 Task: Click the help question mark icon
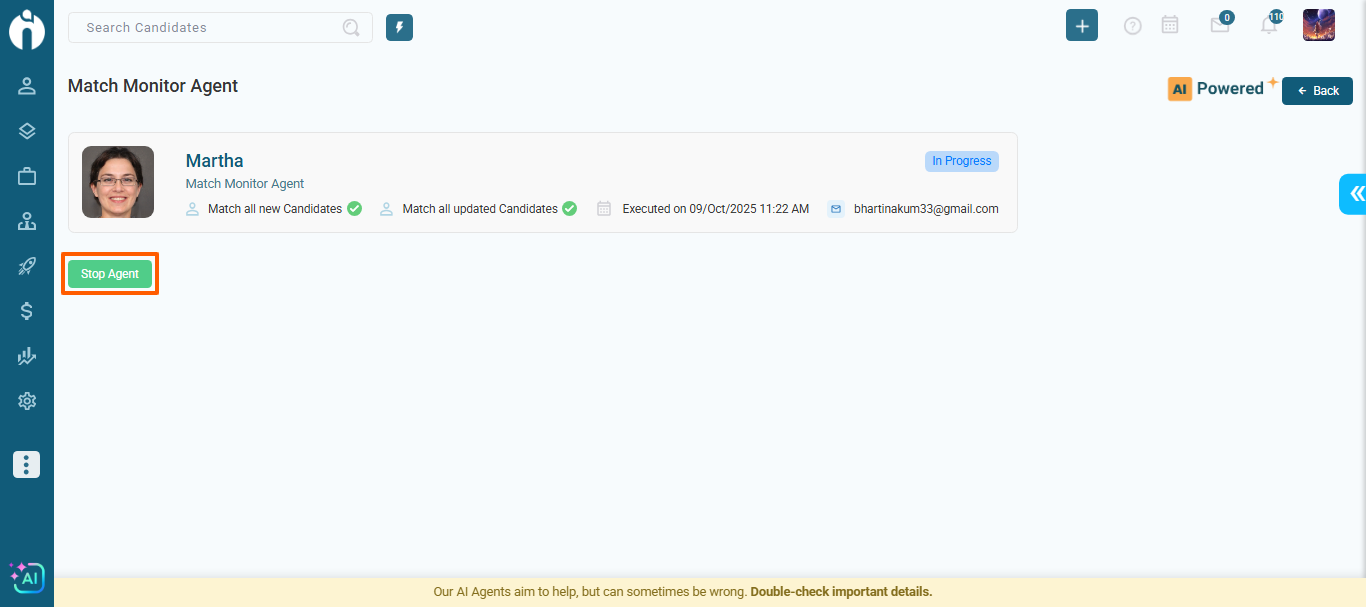point(1132,27)
